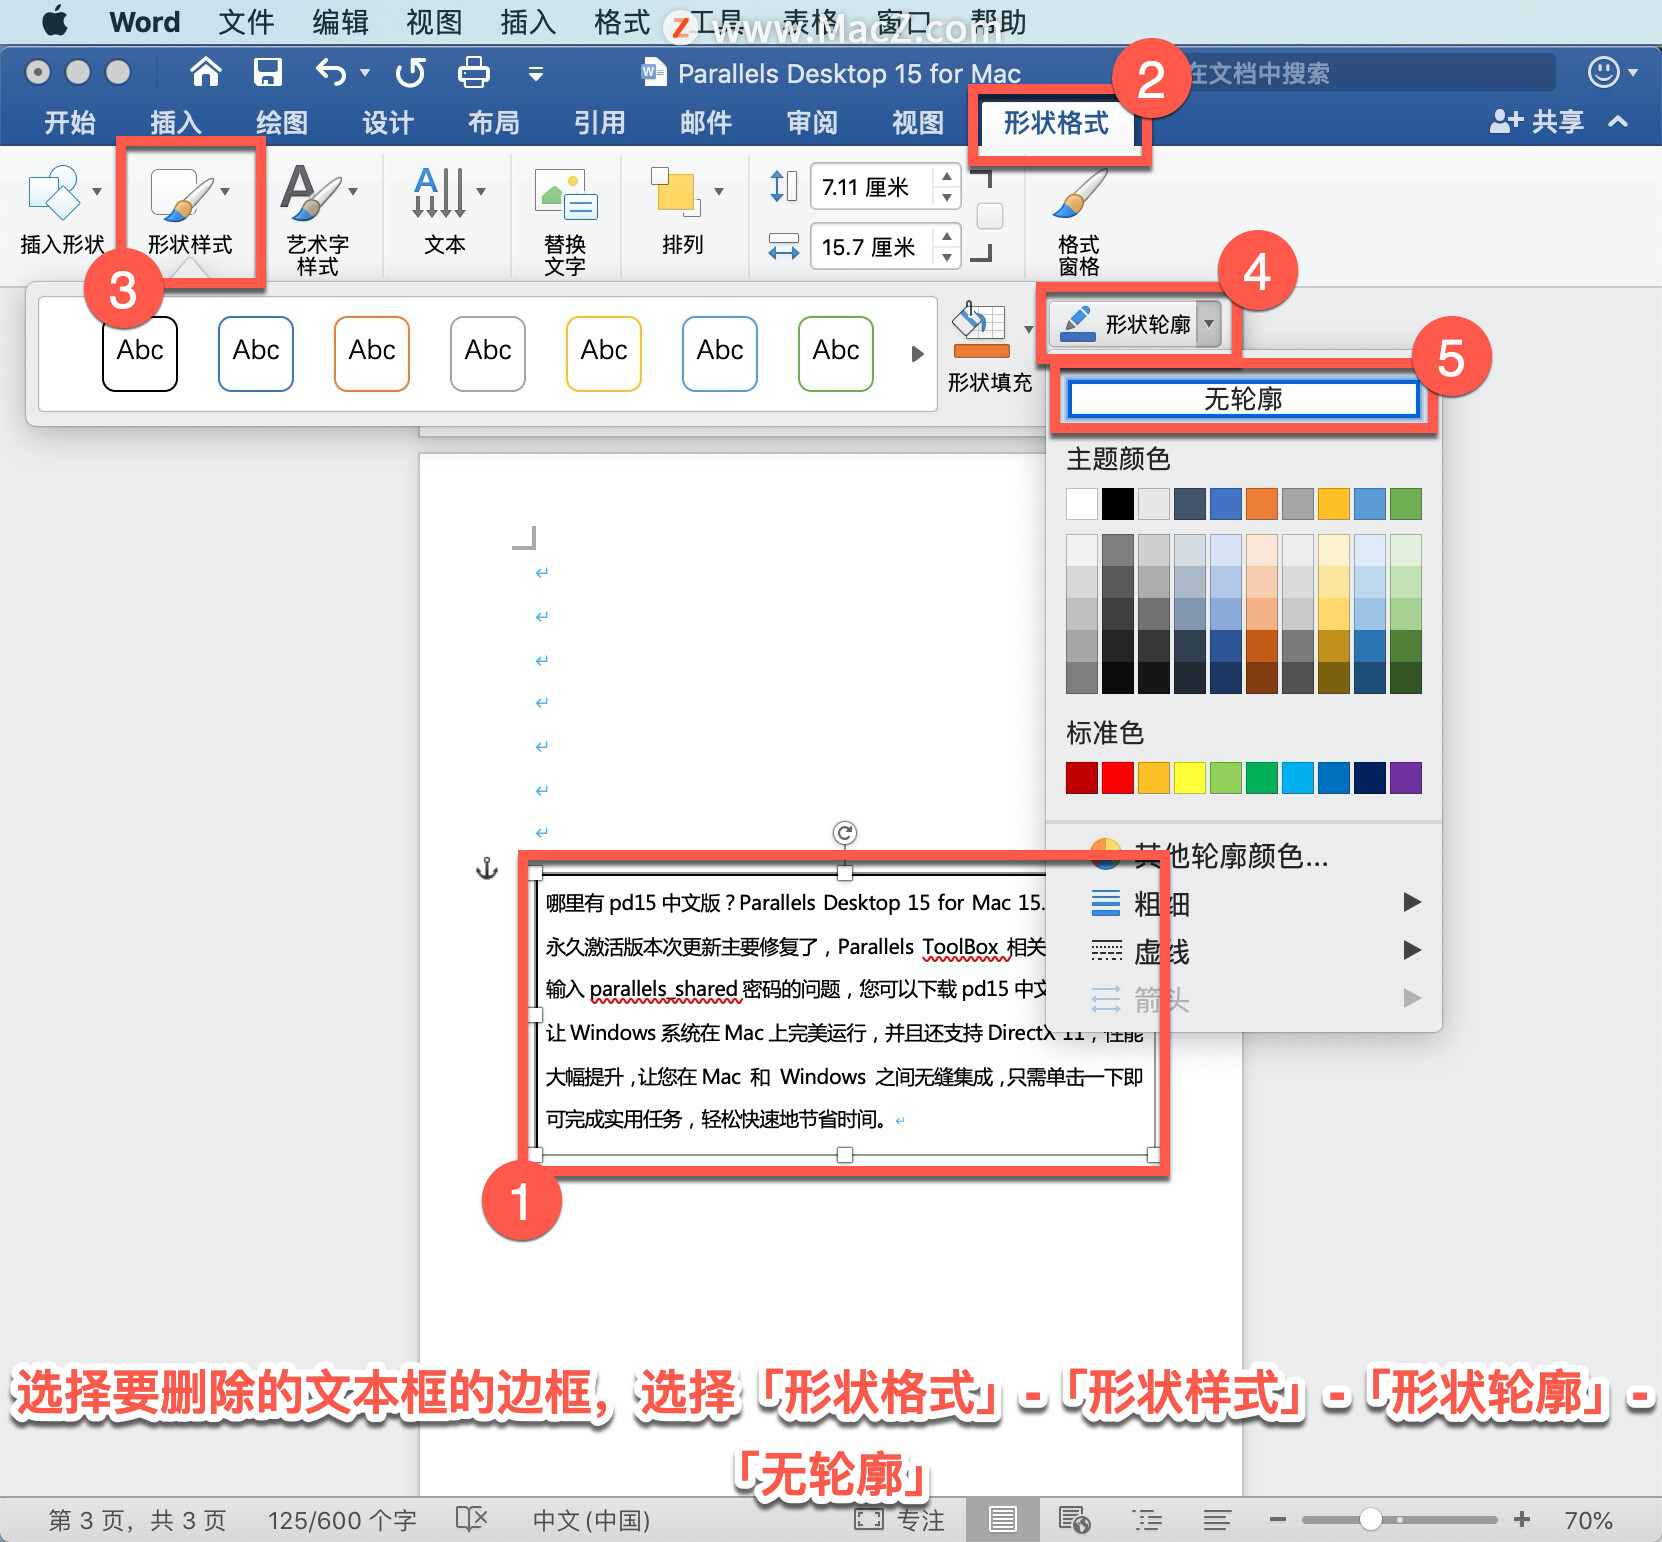Decrease the shape width with the down stepper
Screen dimensions: 1662x1542
pos(947,257)
